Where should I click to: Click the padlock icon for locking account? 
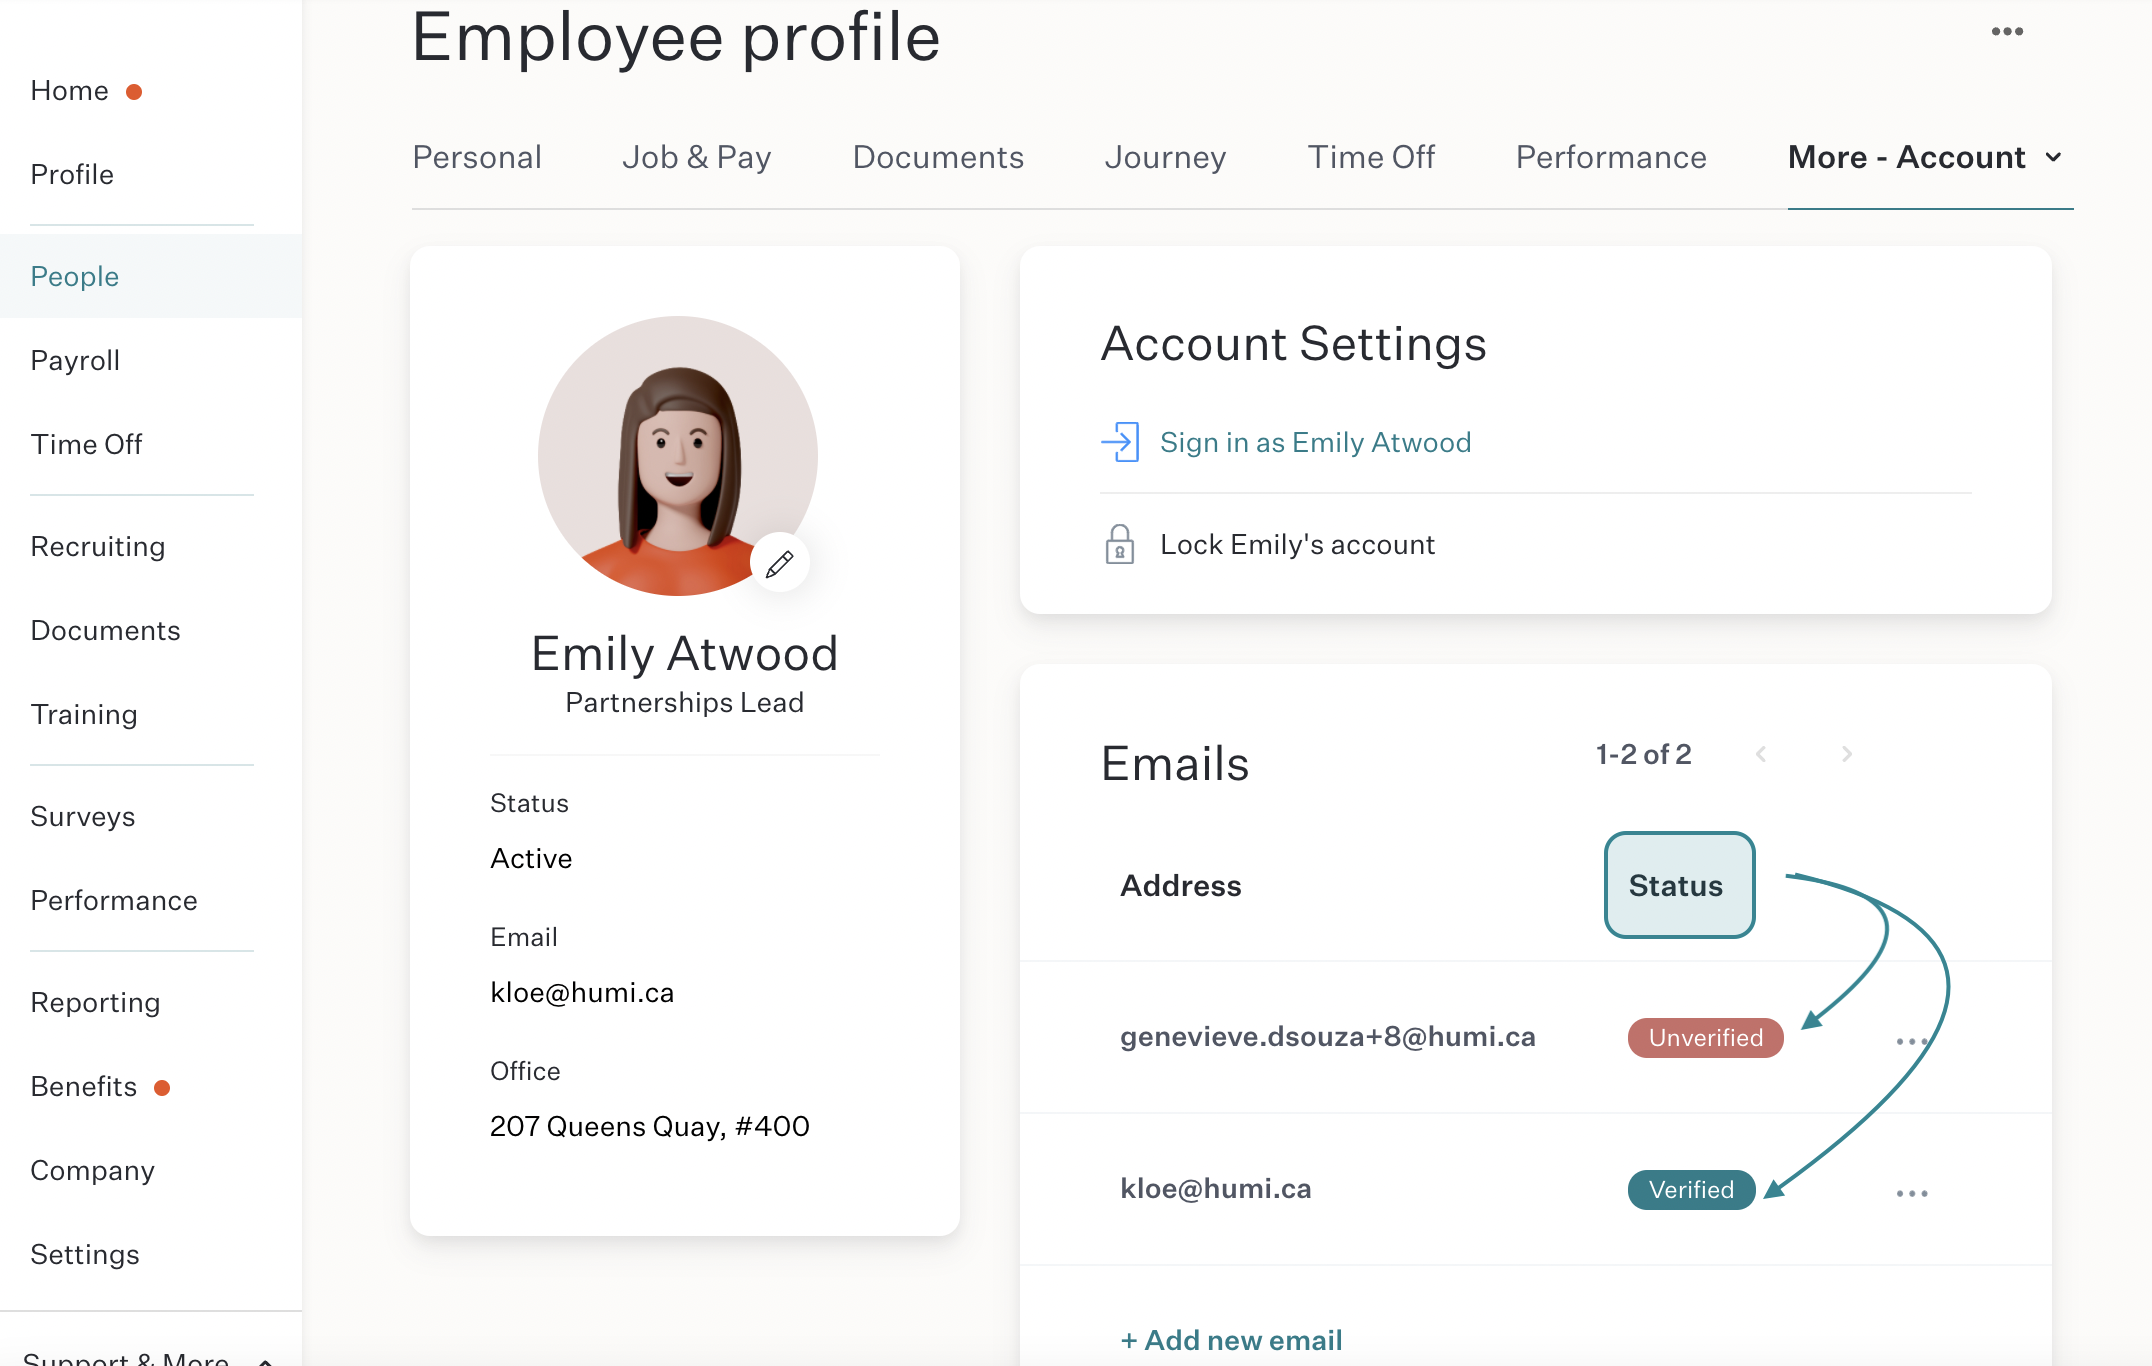pyautogui.click(x=1120, y=545)
